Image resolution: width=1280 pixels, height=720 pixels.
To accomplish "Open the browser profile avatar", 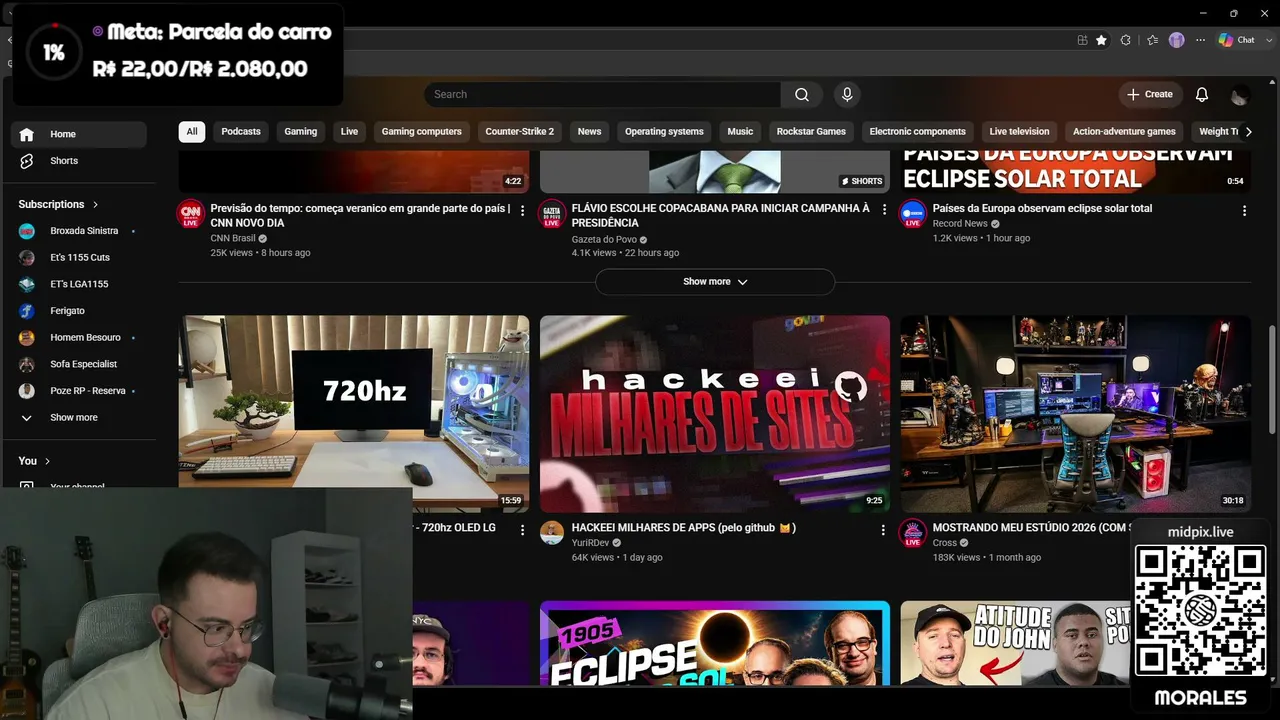I will click(x=1176, y=40).
